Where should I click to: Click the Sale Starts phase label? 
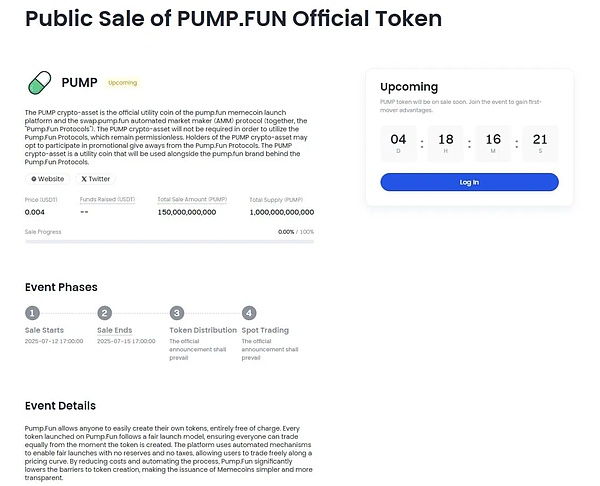44,330
